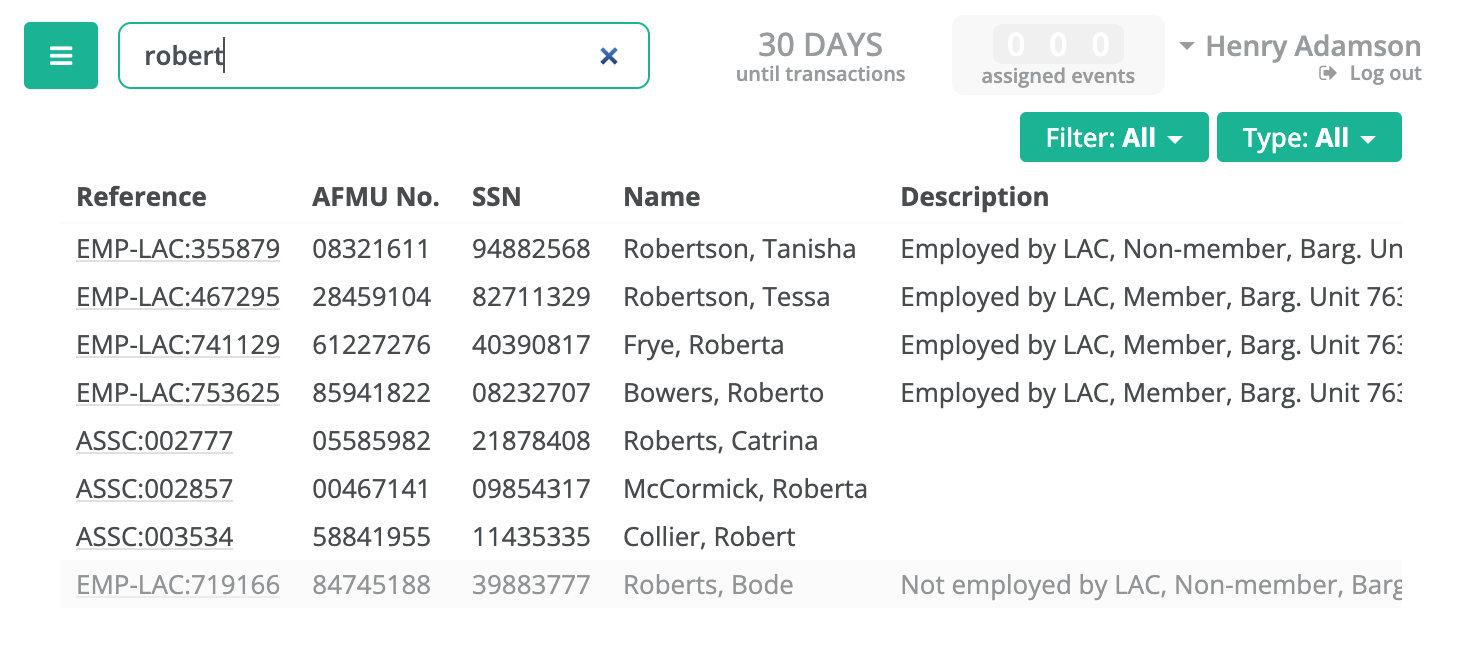Open reference ASSC:002857
Screen dimensions: 1462x666
(155, 489)
